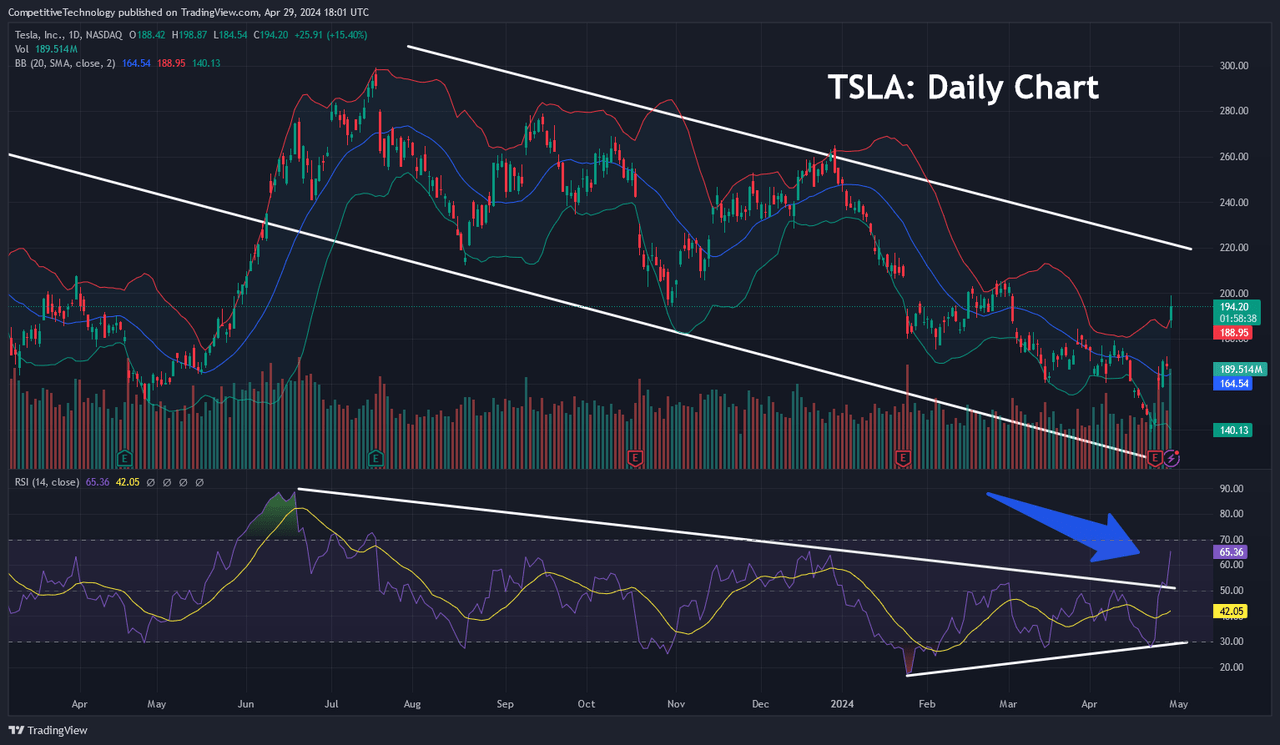Click the 01:58:38 bar countdown timer
Screen dimensions: 1280x745
[x=1238, y=318]
